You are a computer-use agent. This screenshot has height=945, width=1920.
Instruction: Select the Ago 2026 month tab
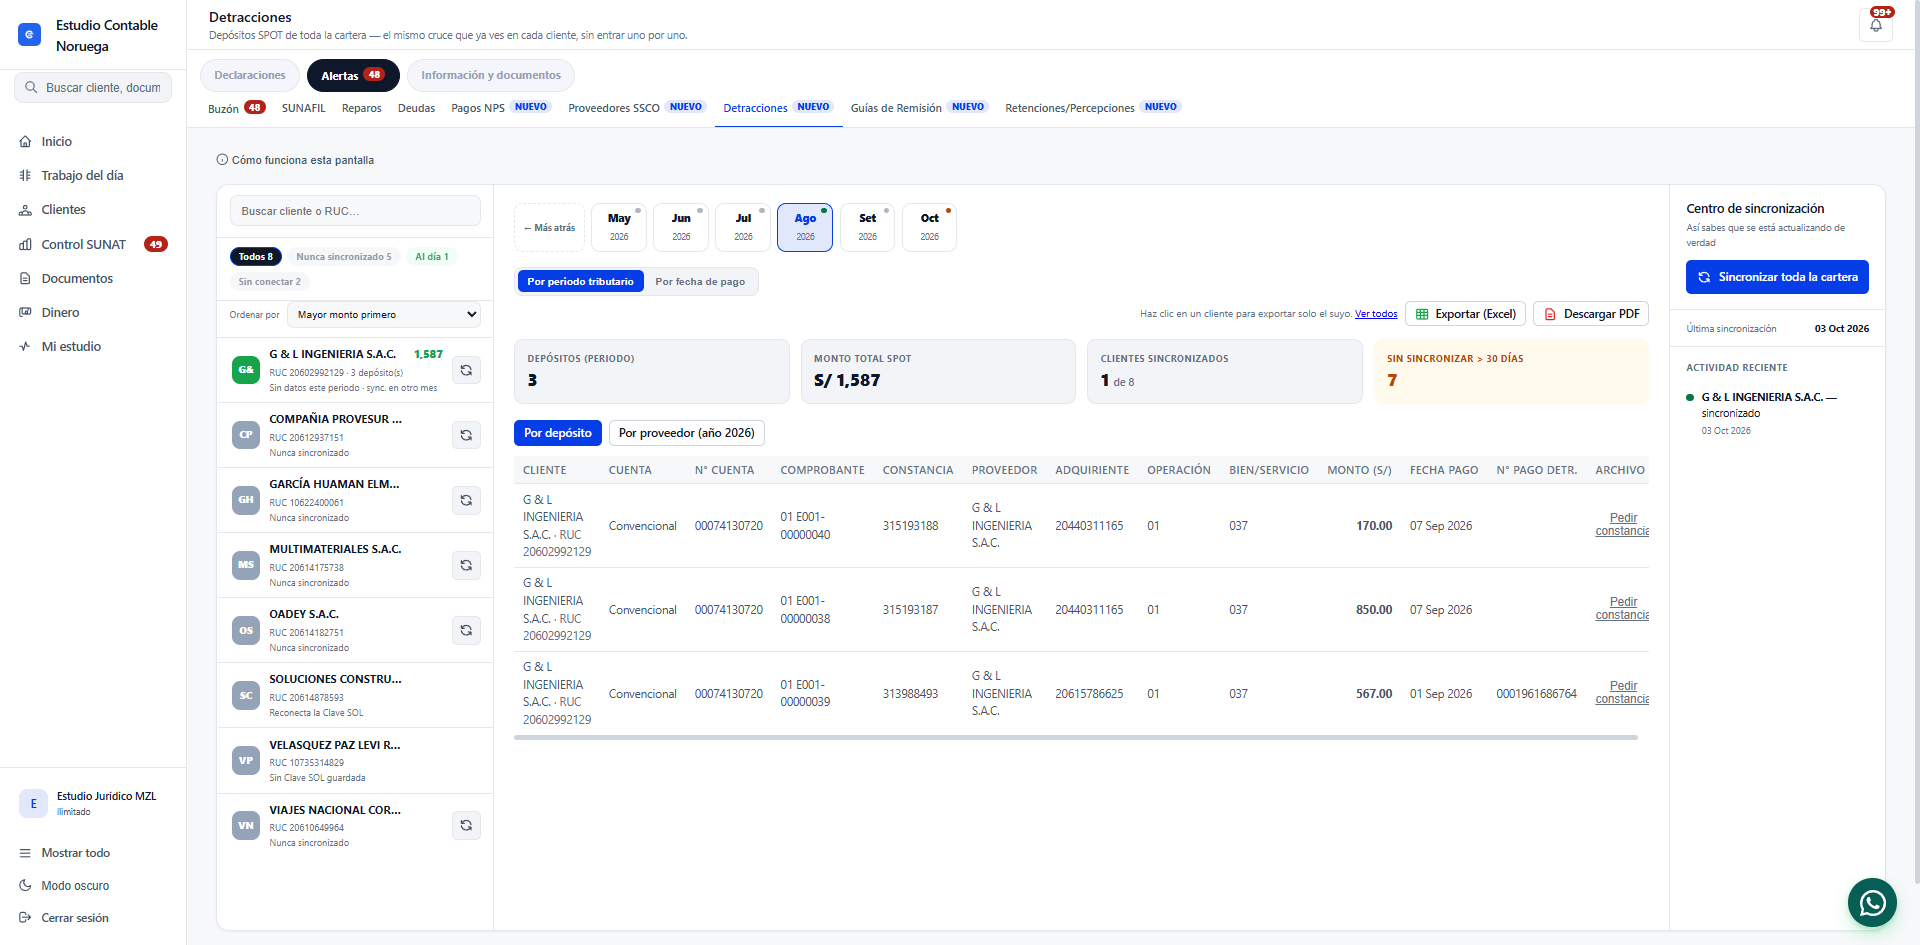tap(805, 228)
